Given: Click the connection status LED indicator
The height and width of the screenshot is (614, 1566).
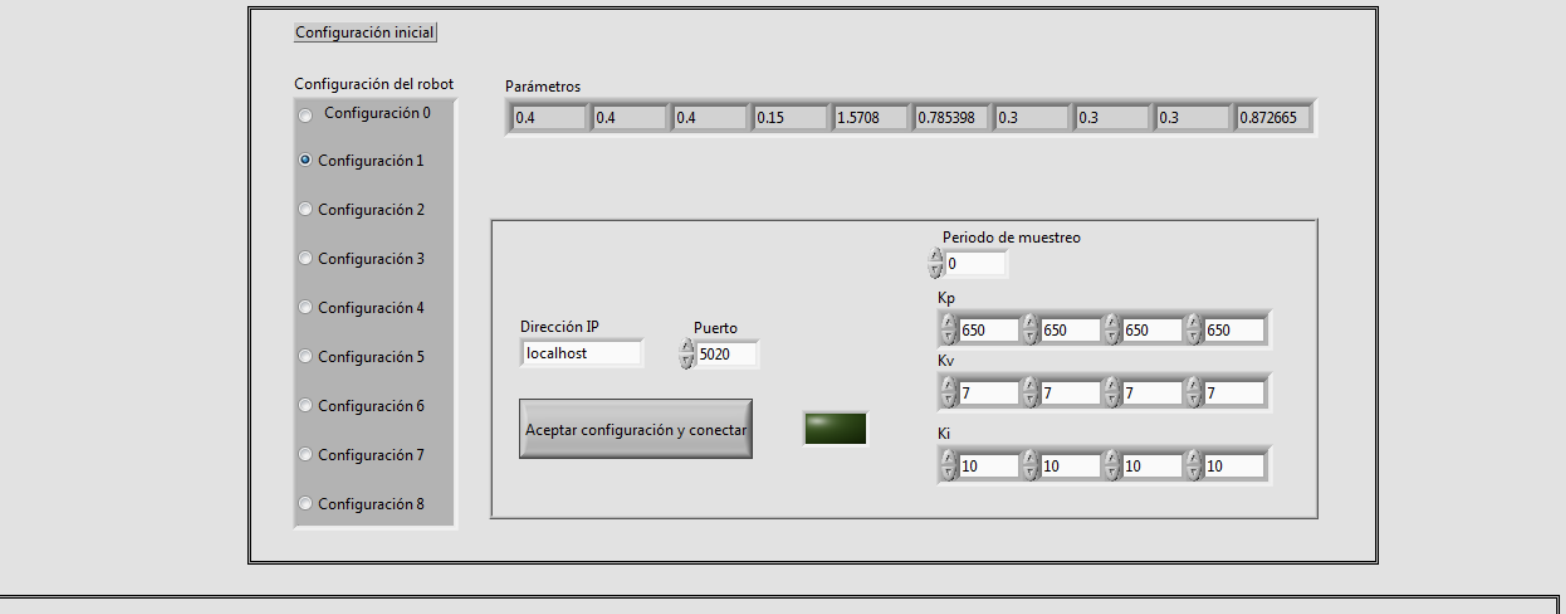Looking at the screenshot, I should point(835,428).
